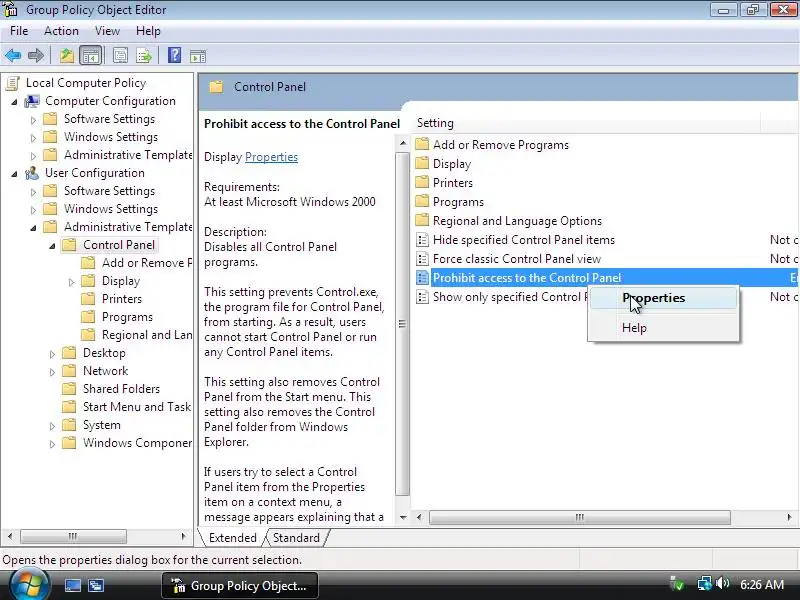Click the 6:26 AM taskbar clock
Image resolution: width=800 pixels, height=600 pixels.
coord(762,584)
